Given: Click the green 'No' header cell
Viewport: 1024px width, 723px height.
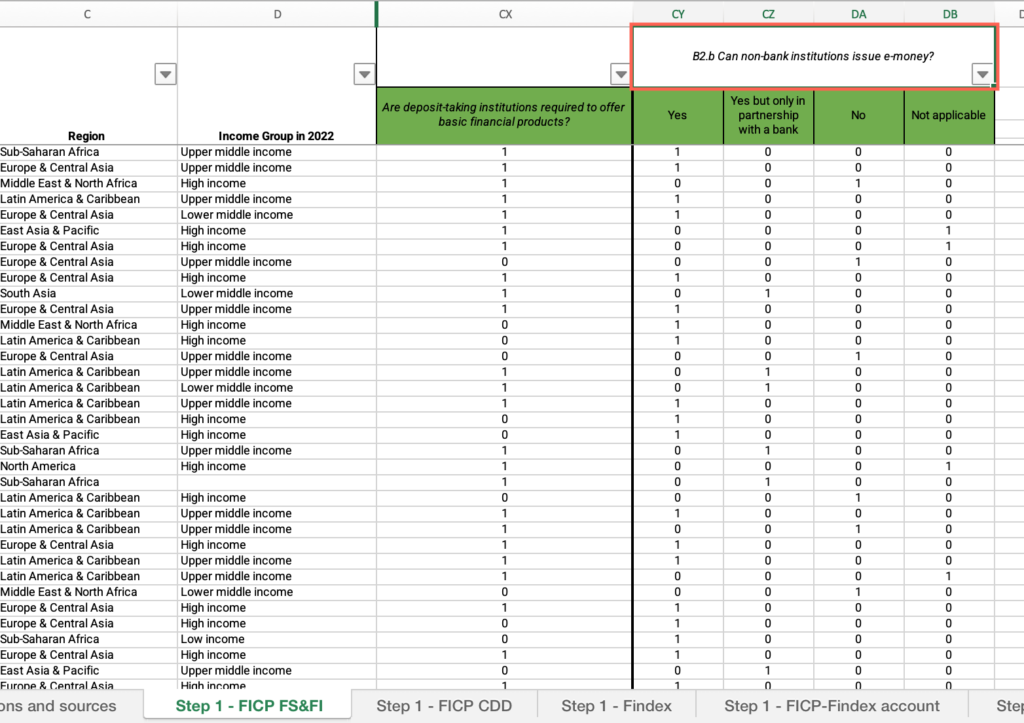Looking at the screenshot, I should point(858,116).
